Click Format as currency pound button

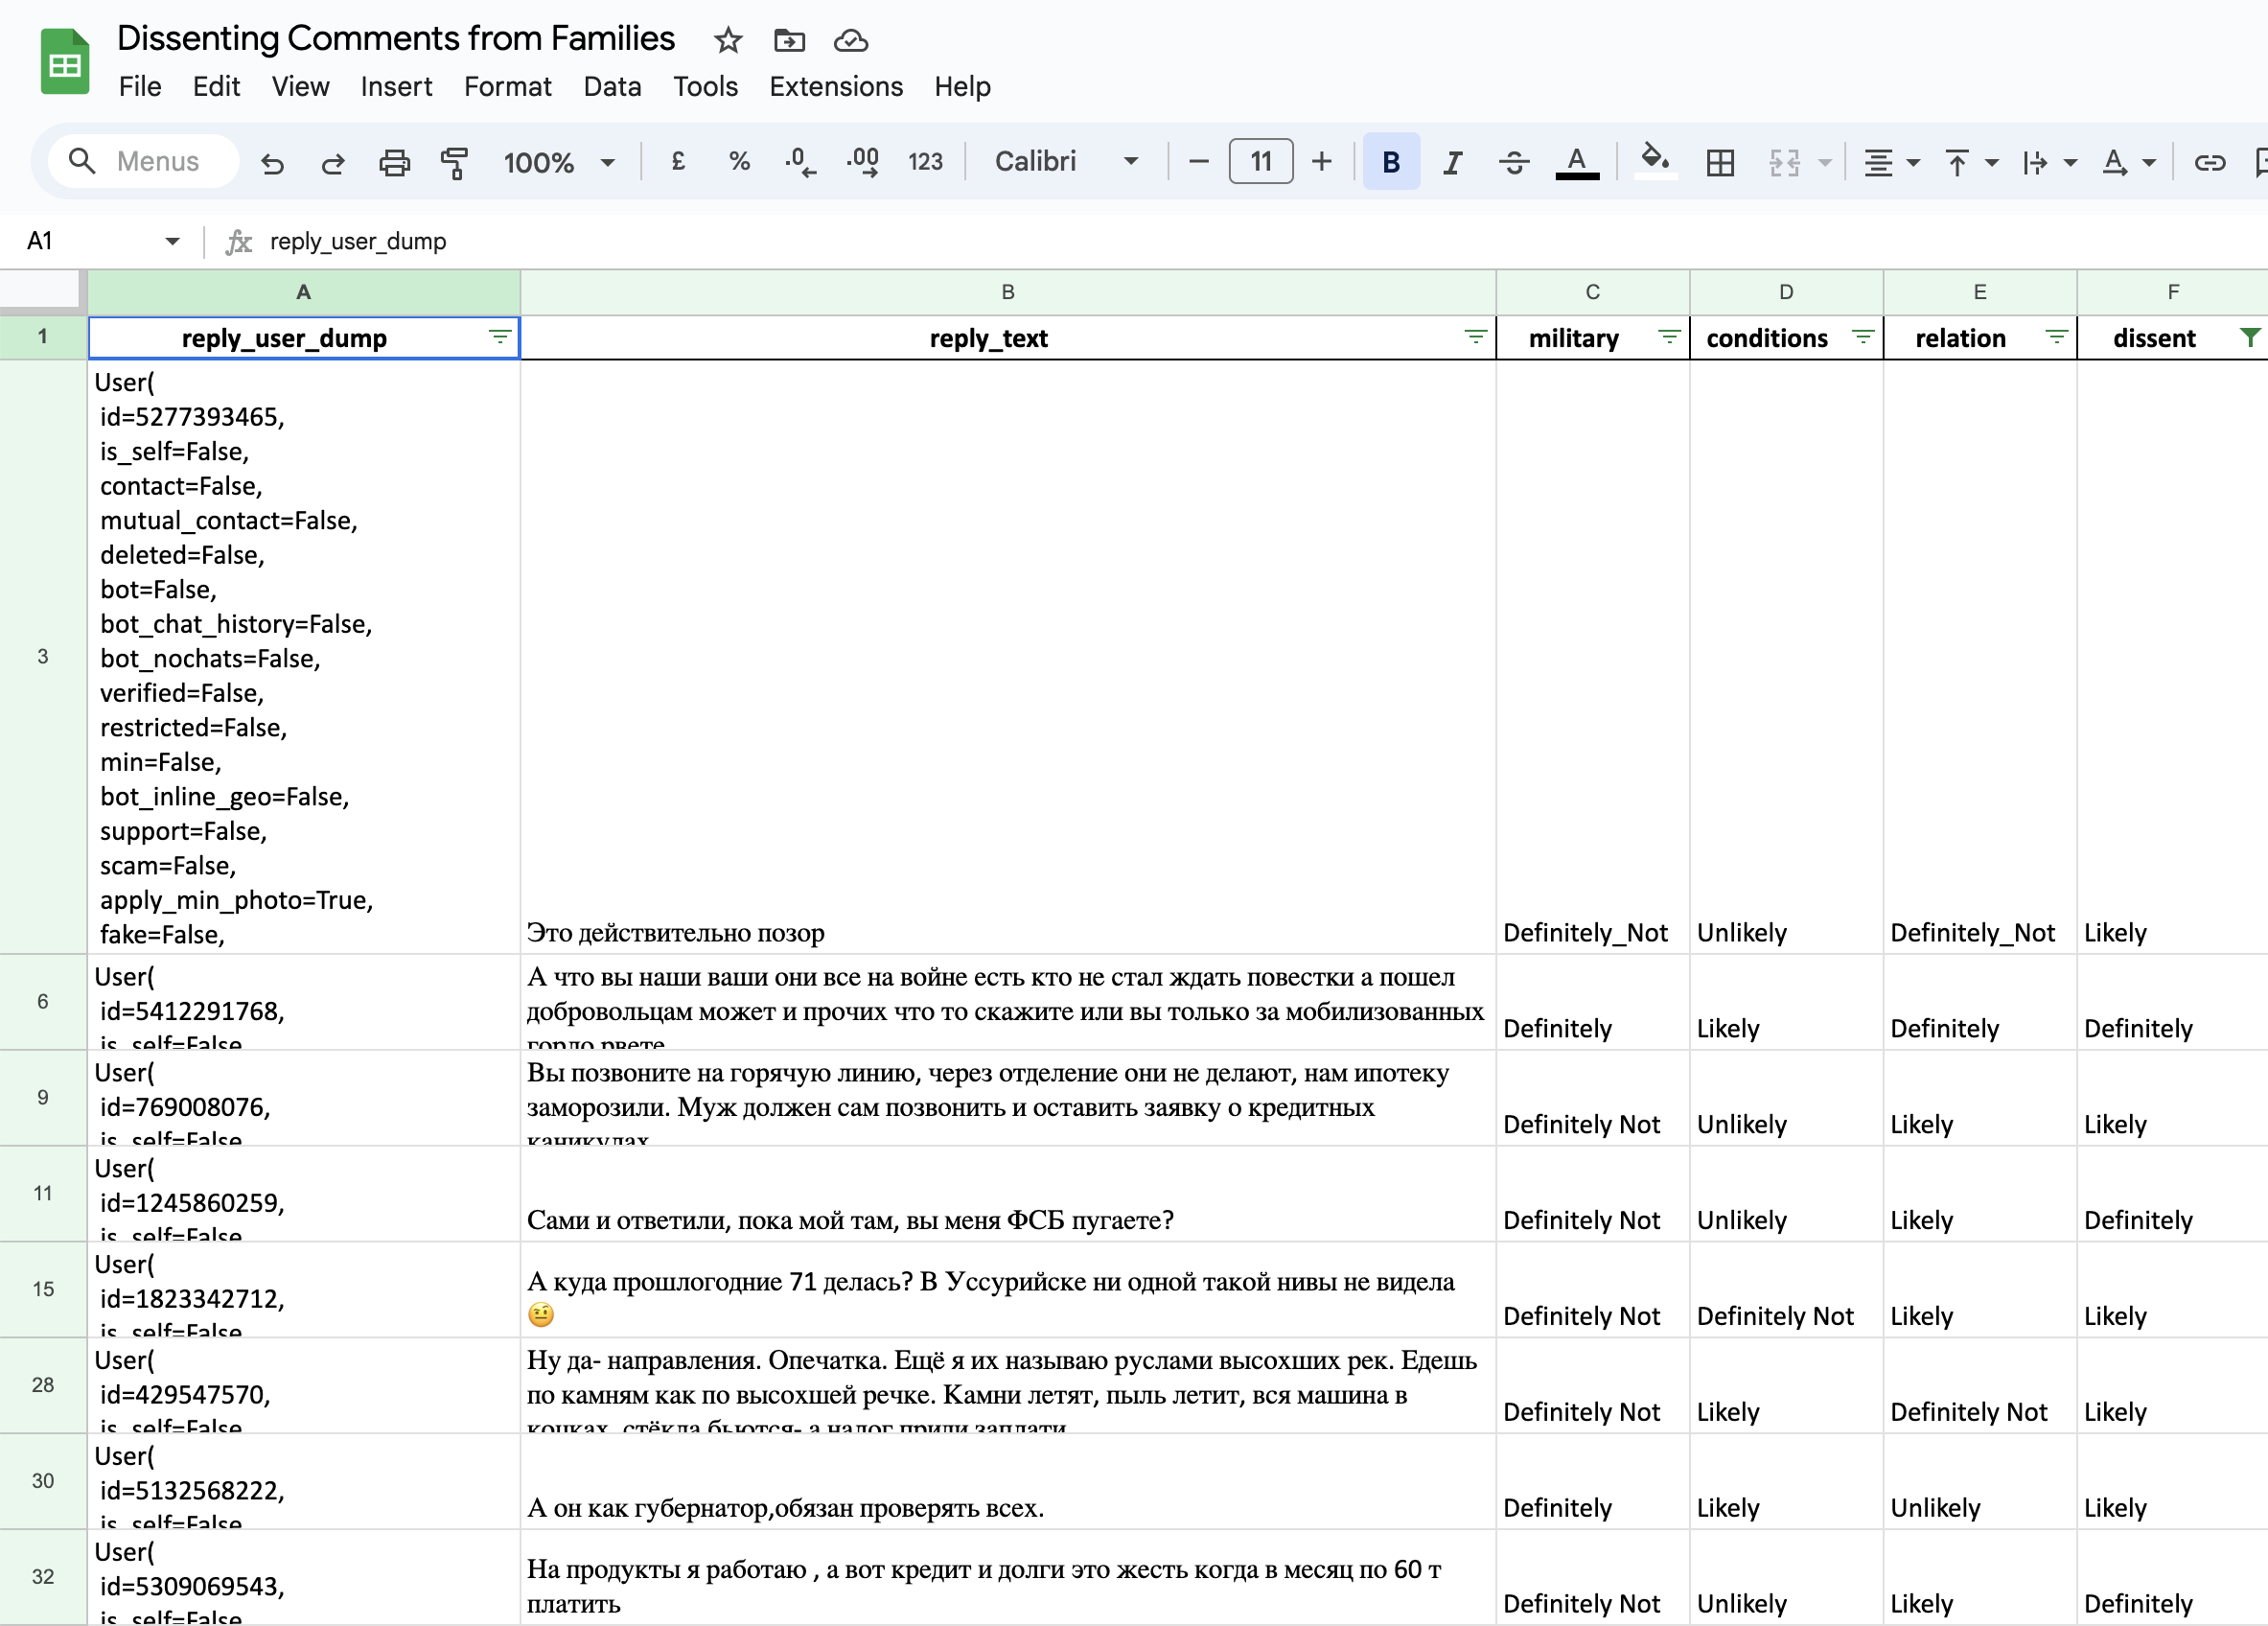[x=677, y=162]
